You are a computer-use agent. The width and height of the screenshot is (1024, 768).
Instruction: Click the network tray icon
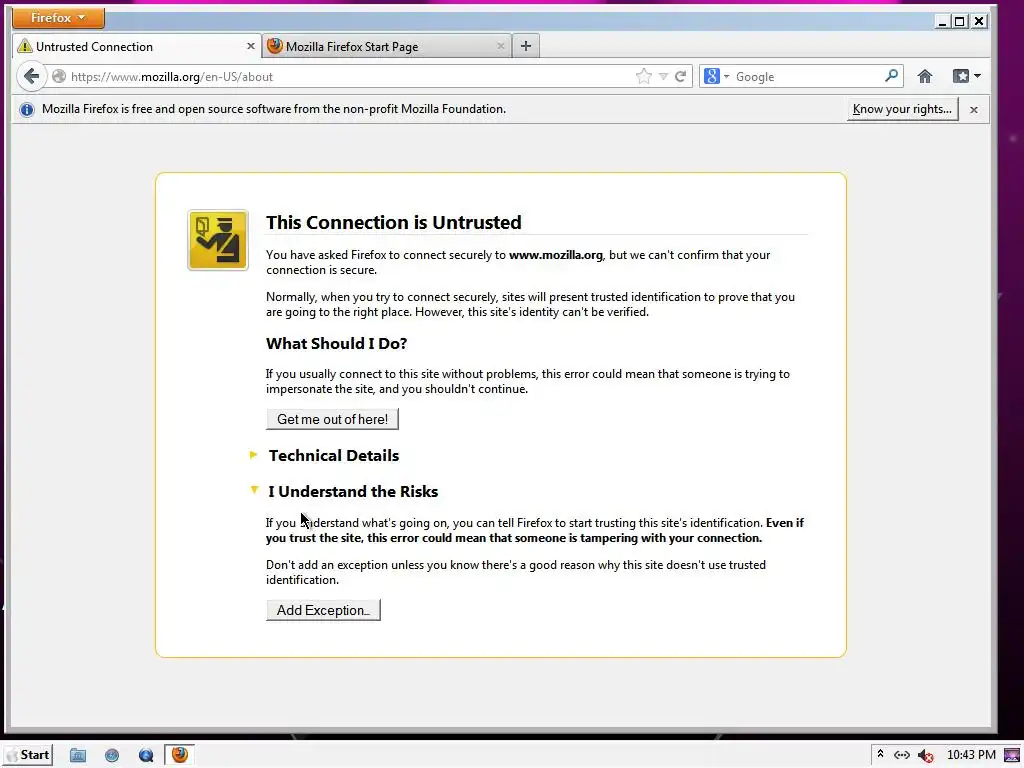click(902, 756)
